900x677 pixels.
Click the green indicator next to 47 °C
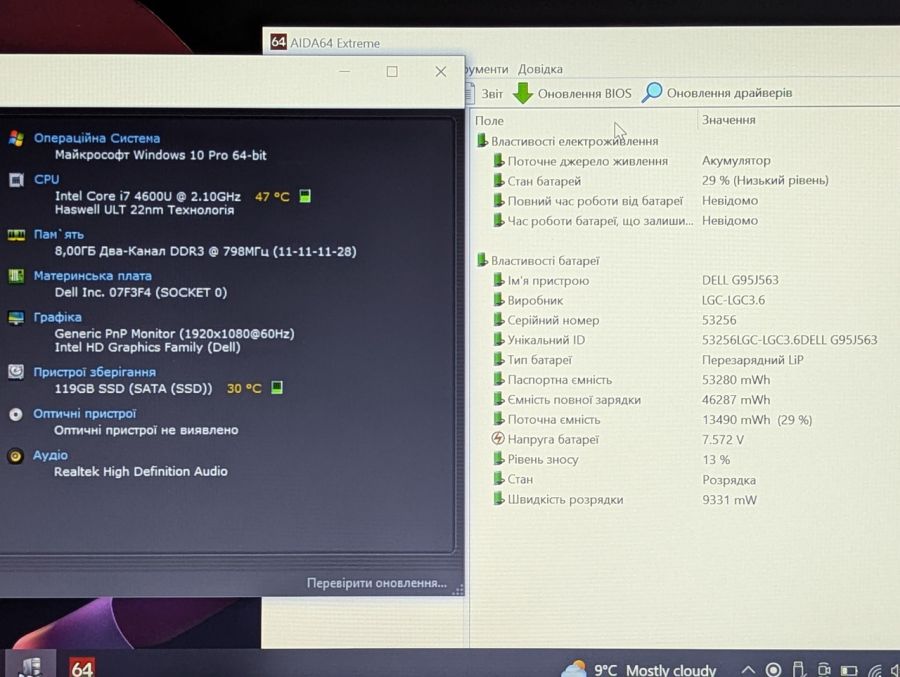pyautogui.click(x=305, y=196)
